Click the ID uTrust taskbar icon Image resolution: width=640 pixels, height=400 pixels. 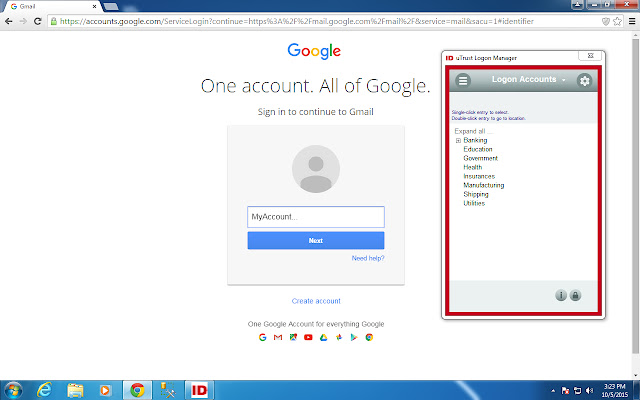tap(199, 390)
